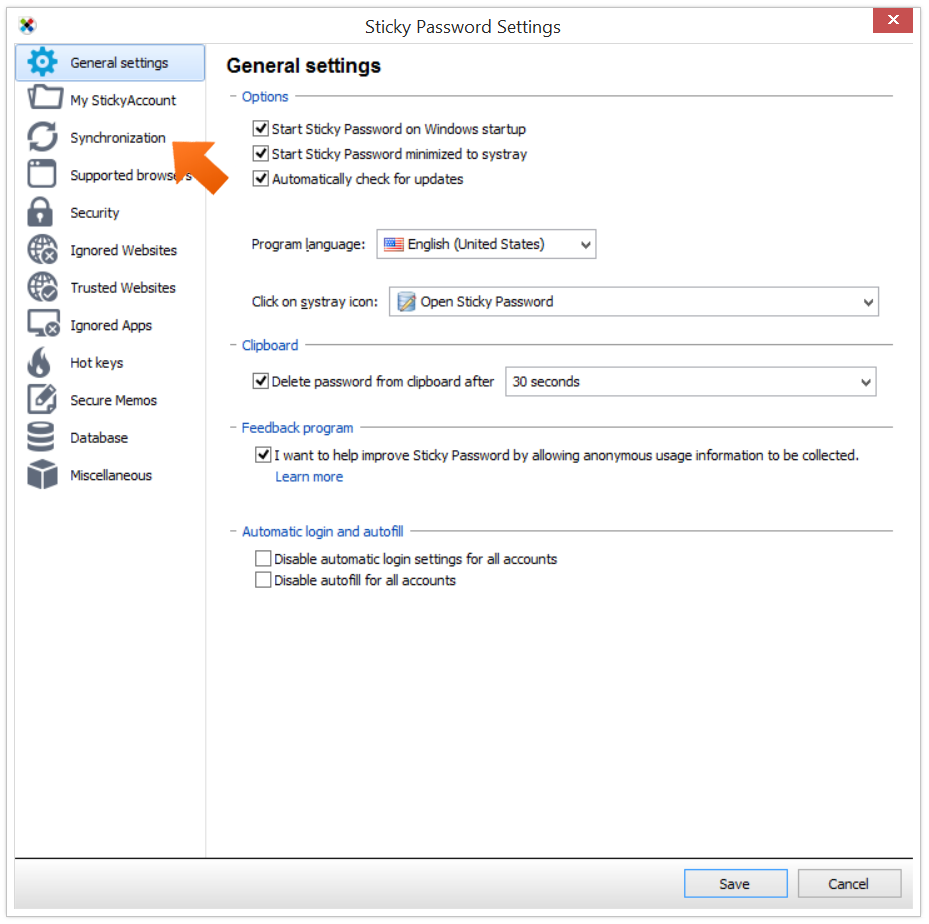Open Ignored Websites settings
The height and width of the screenshot is (924, 929).
[x=123, y=251]
